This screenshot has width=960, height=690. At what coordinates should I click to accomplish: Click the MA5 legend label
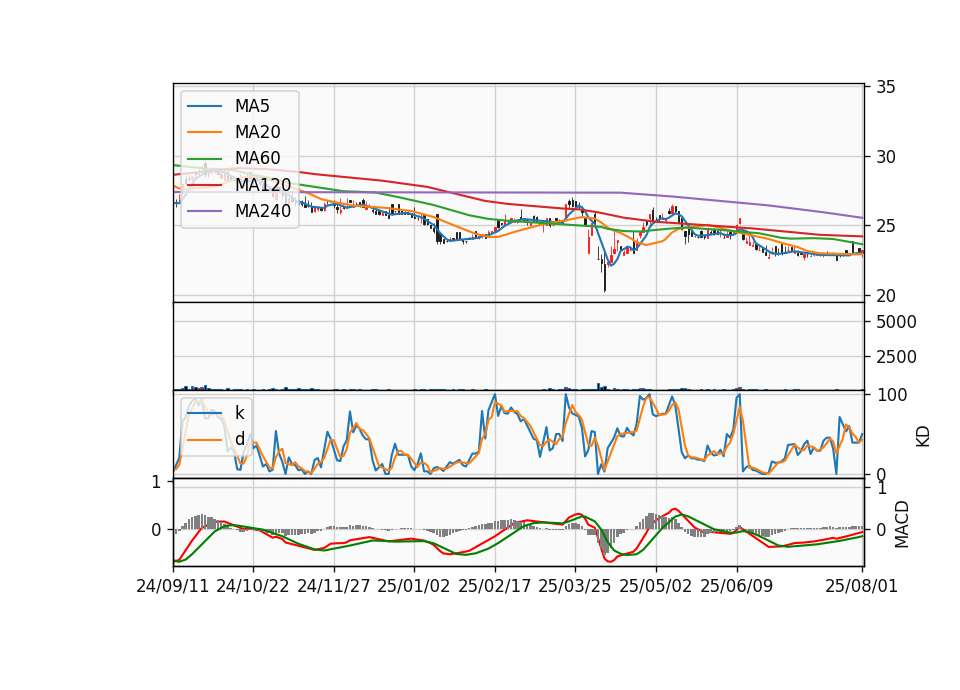(252, 106)
